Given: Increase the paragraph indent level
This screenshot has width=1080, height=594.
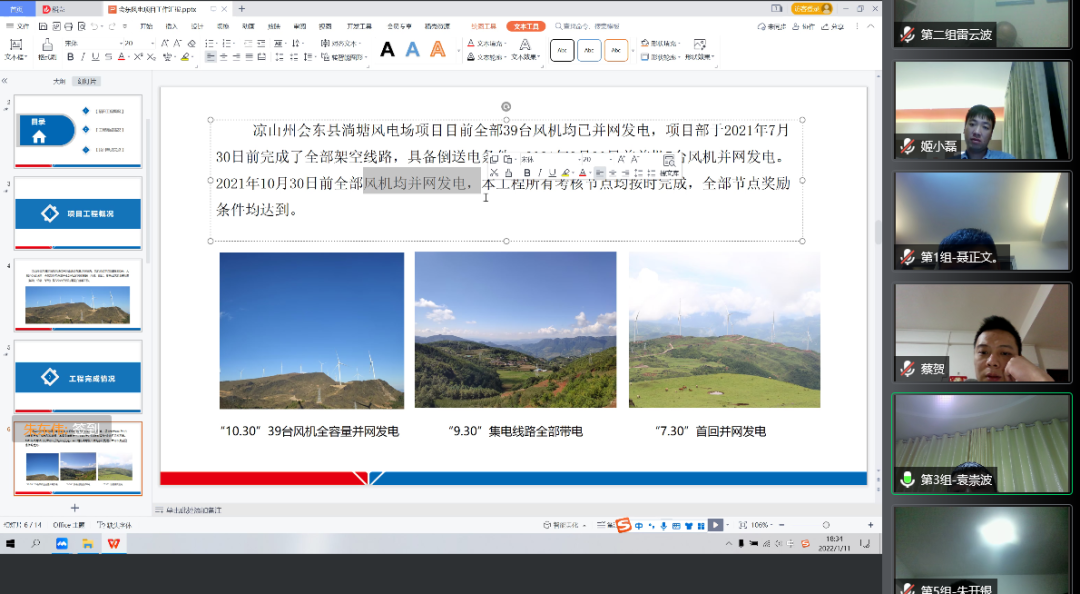Looking at the screenshot, I should click(261, 43).
